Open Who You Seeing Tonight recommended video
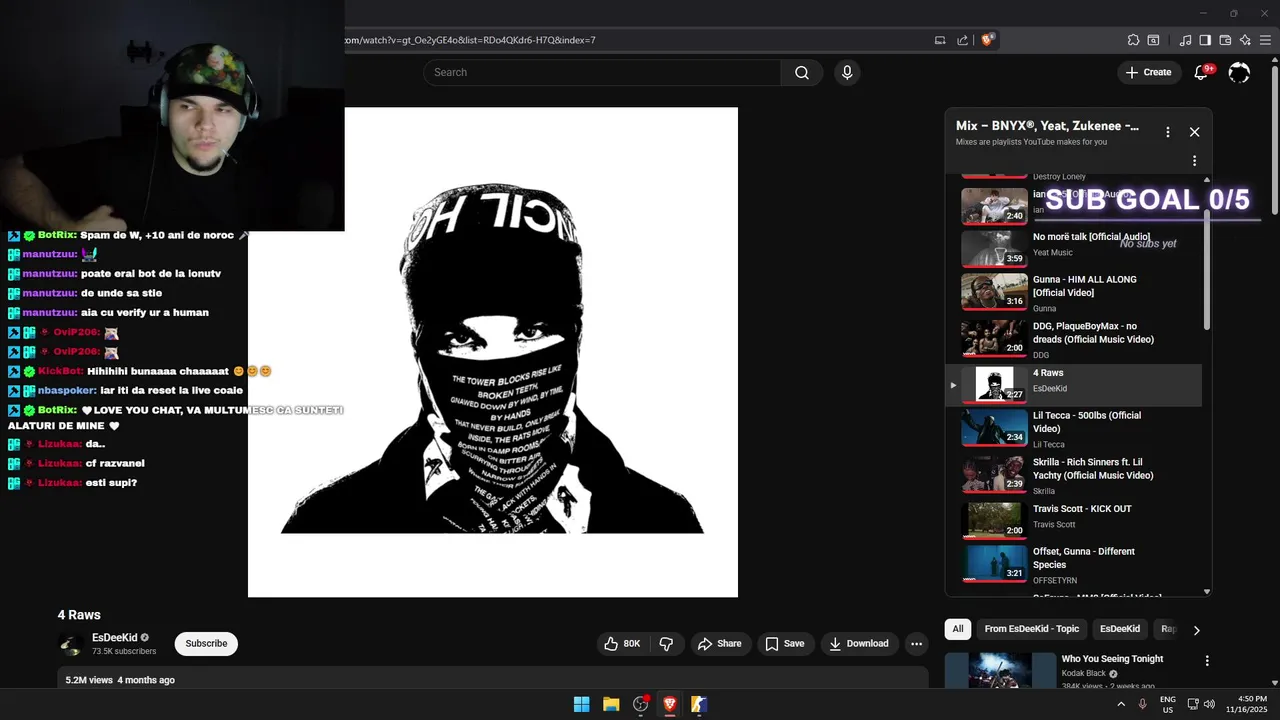 click(1112, 659)
